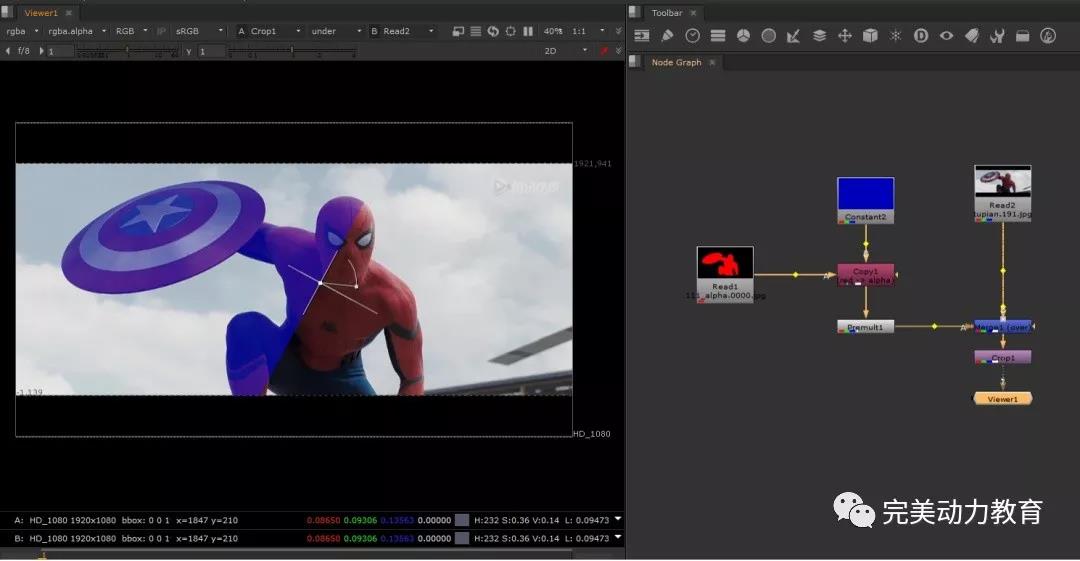Click the 40% zoom level
The width and height of the screenshot is (1080, 561).
[x=552, y=31]
